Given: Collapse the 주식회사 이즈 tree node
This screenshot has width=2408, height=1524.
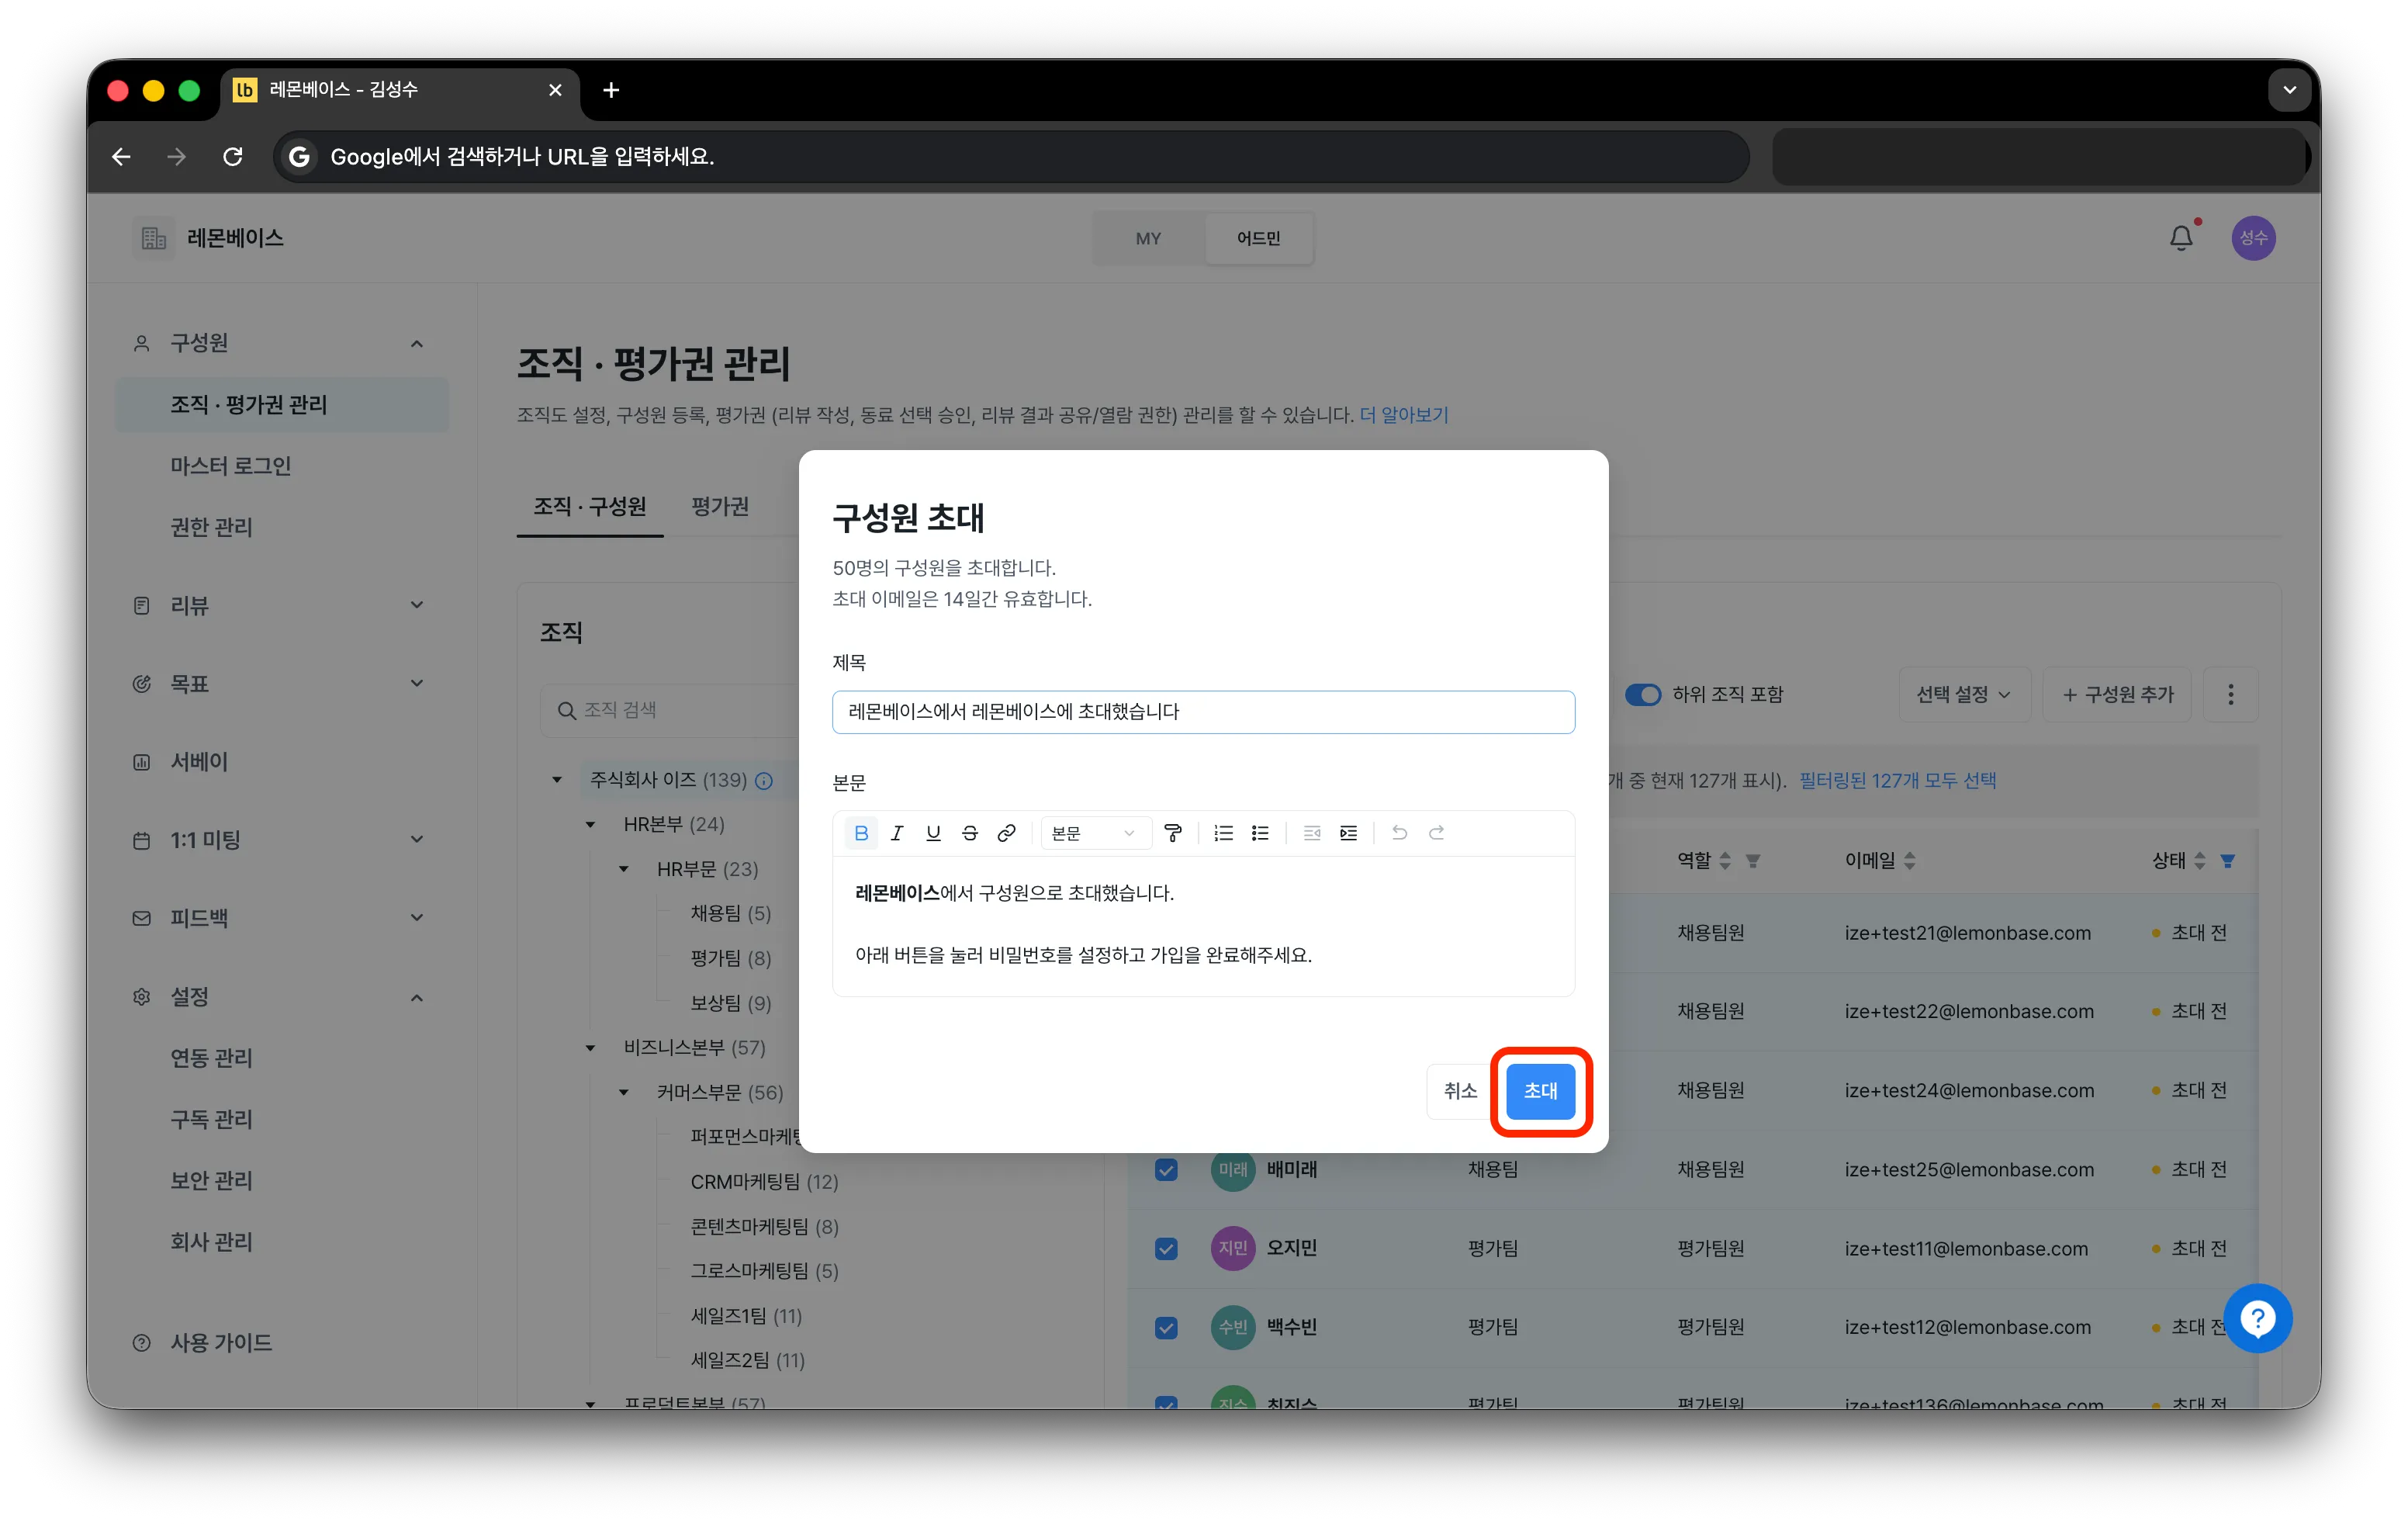Looking at the screenshot, I should point(557,780).
